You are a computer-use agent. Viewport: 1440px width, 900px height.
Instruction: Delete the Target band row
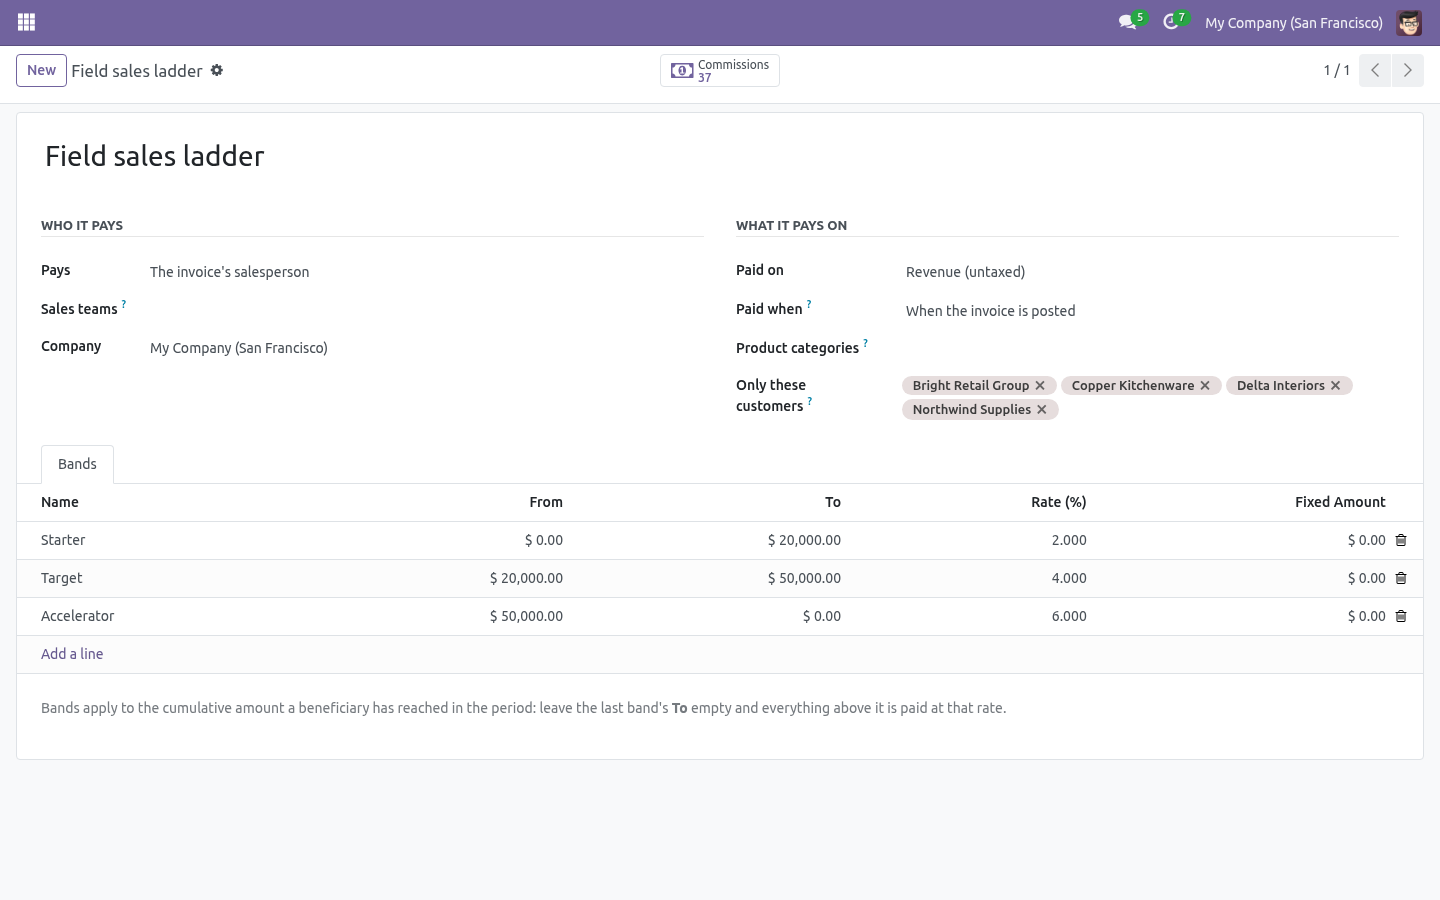[1401, 578]
